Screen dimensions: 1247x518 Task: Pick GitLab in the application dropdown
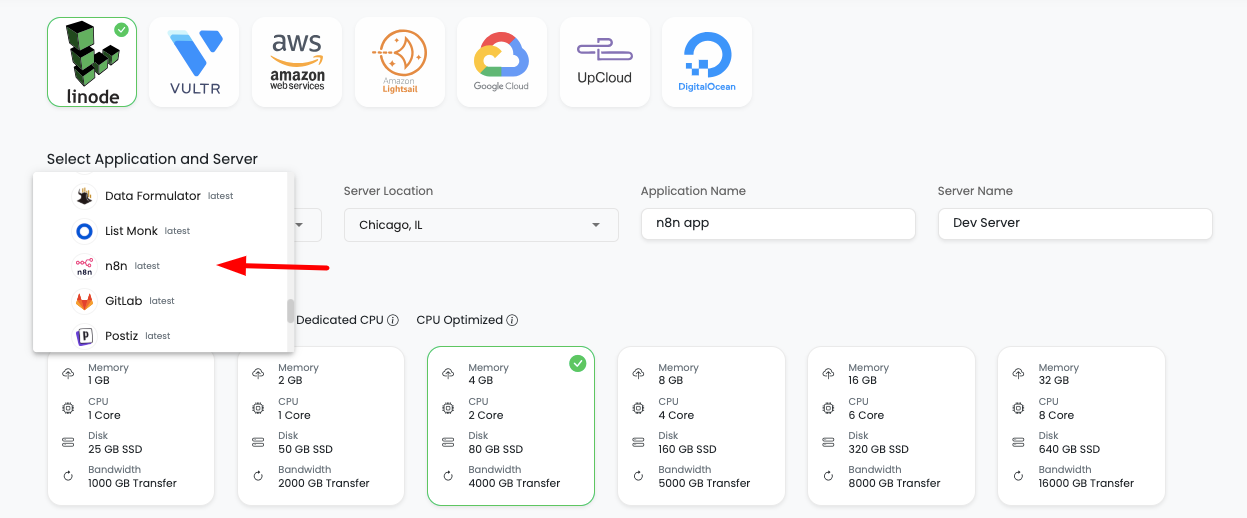pyautogui.click(x=124, y=301)
